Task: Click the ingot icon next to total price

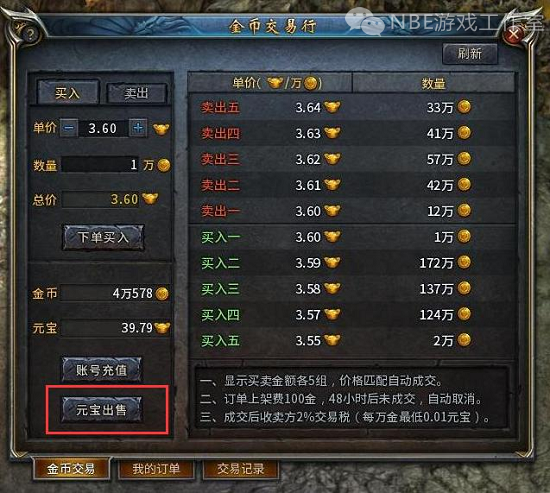Action: (150, 199)
